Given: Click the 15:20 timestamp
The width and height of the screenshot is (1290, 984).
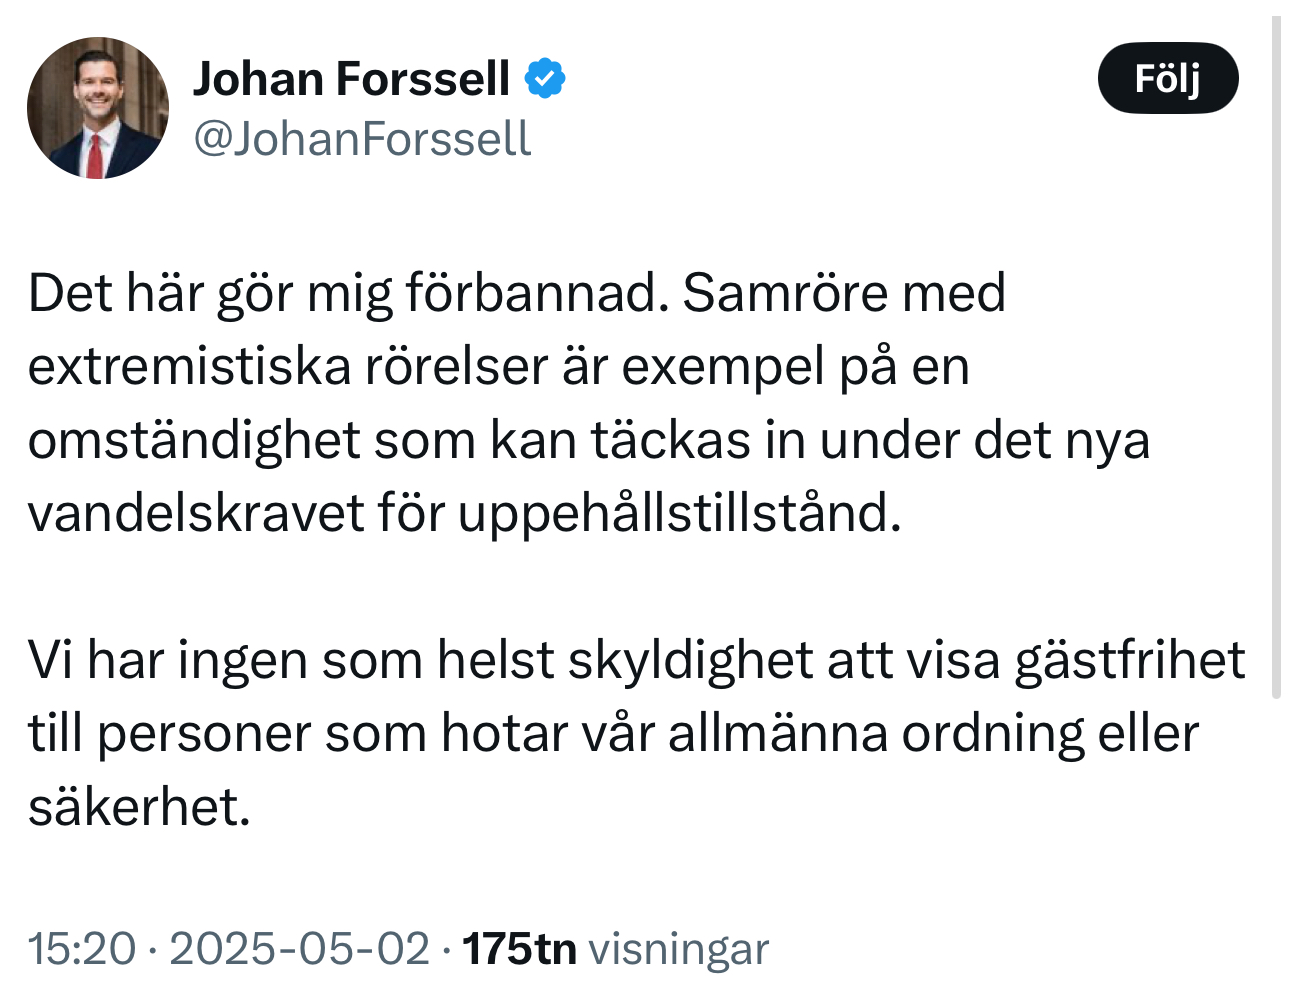Looking at the screenshot, I should click(x=82, y=948).
